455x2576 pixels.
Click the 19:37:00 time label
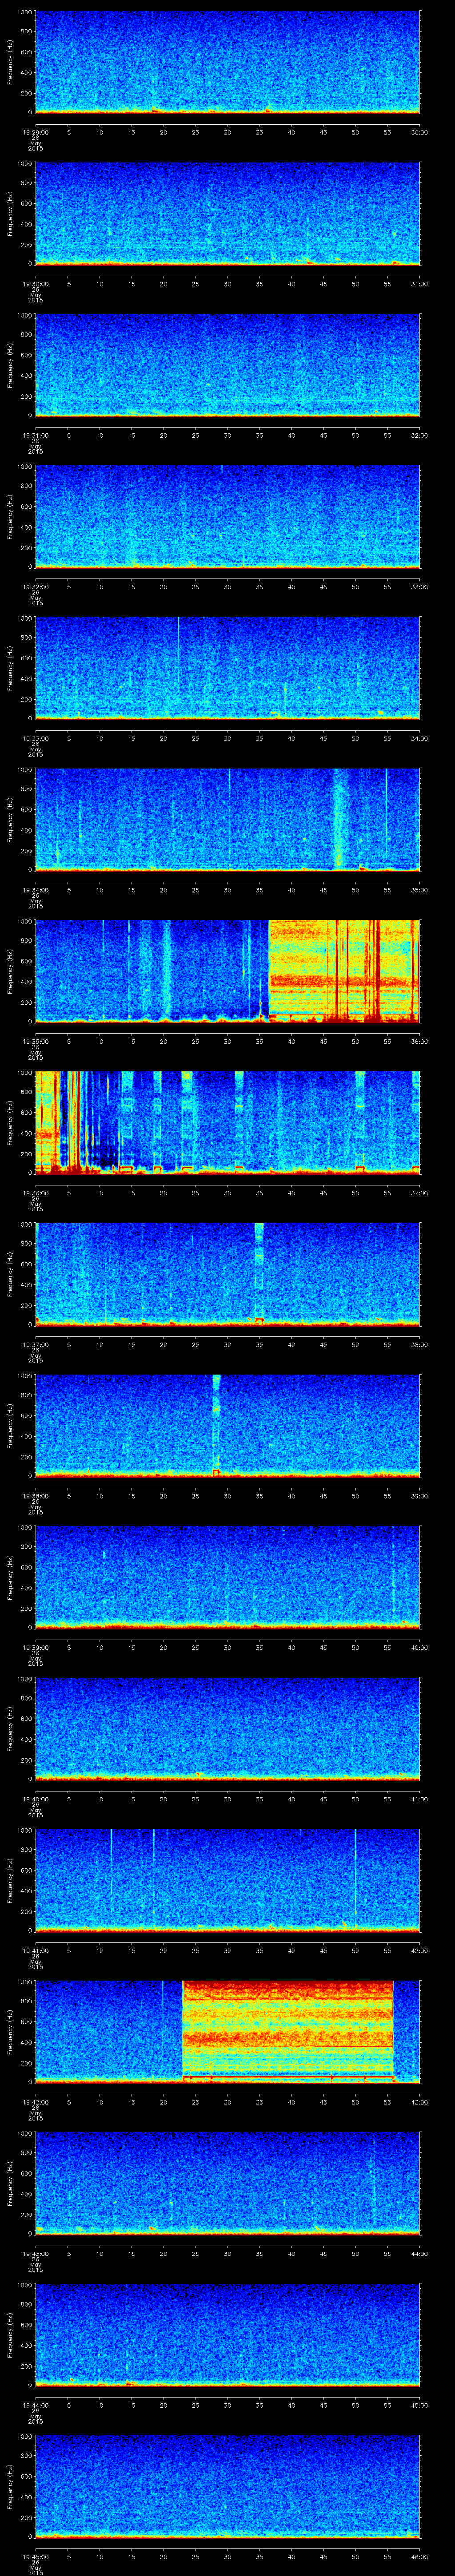(35, 1344)
